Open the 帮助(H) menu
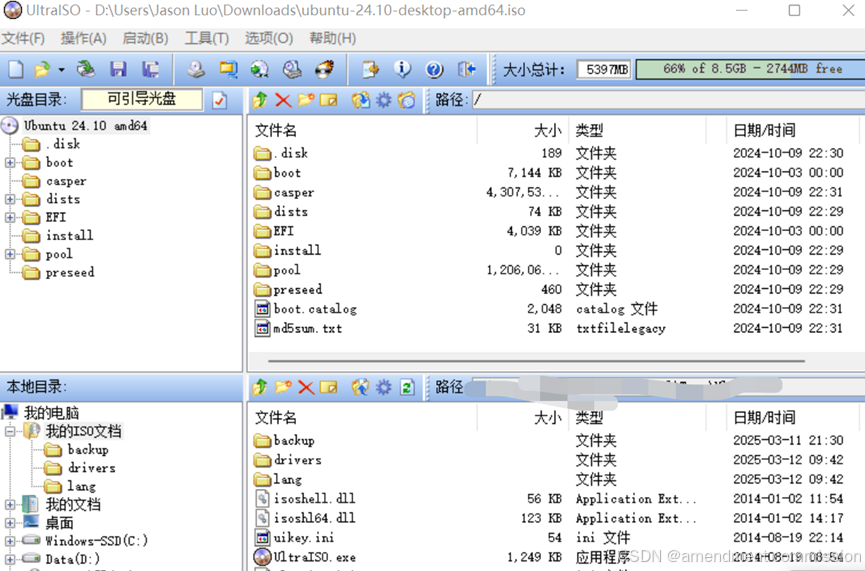Image resolution: width=865 pixels, height=571 pixels. (333, 38)
